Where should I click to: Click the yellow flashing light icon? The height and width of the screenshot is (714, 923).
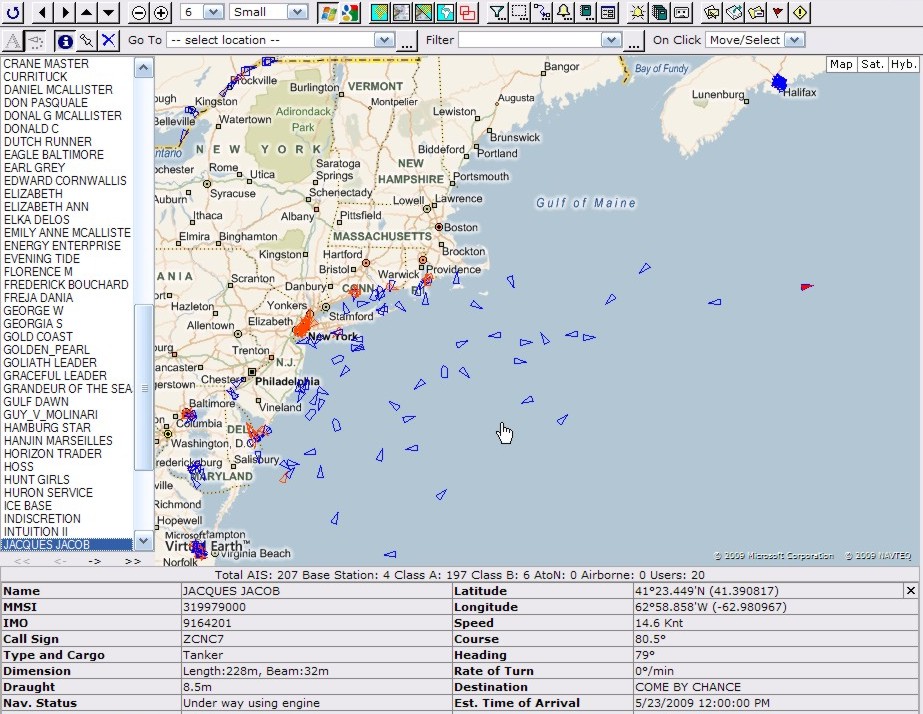(638, 12)
